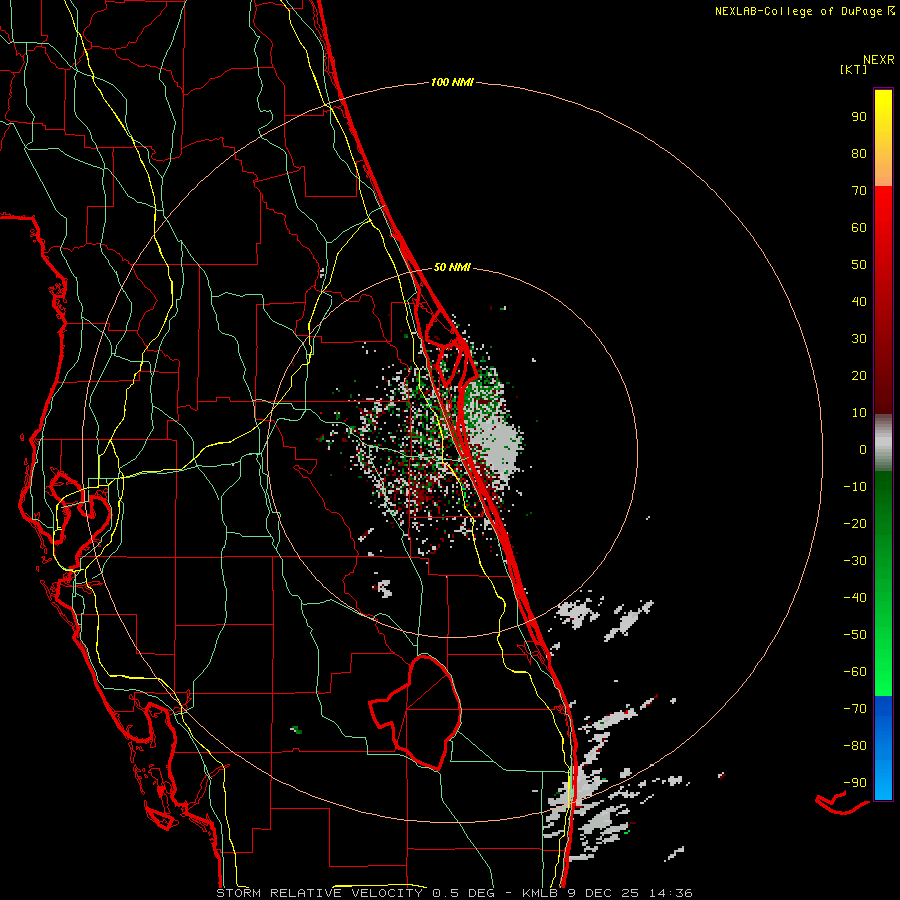Screen dimensions: 900x900
Task: Pick the blue band of the color scale
Action: point(883,747)
